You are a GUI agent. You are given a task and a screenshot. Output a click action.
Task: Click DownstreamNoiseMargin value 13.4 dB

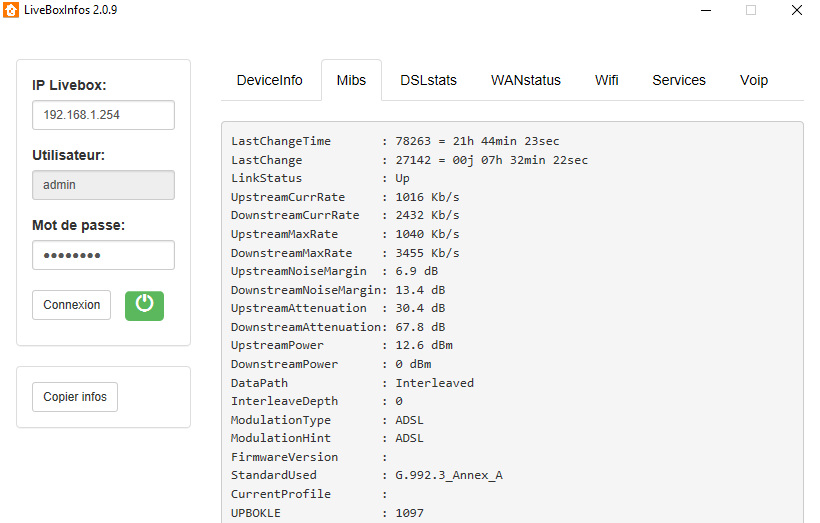pos(420,290)
